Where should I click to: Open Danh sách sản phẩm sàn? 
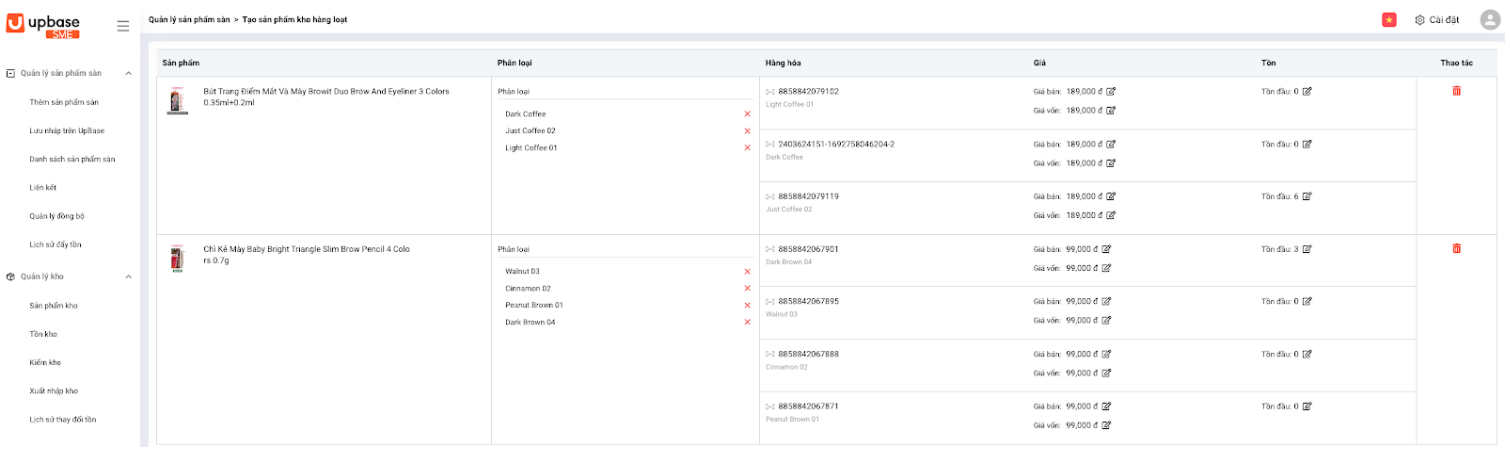pos(72,159)
